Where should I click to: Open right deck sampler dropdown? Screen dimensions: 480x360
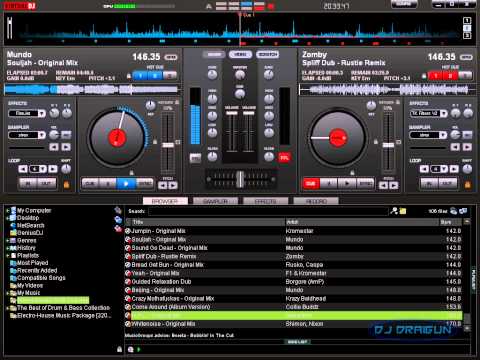tap(443, 135)
